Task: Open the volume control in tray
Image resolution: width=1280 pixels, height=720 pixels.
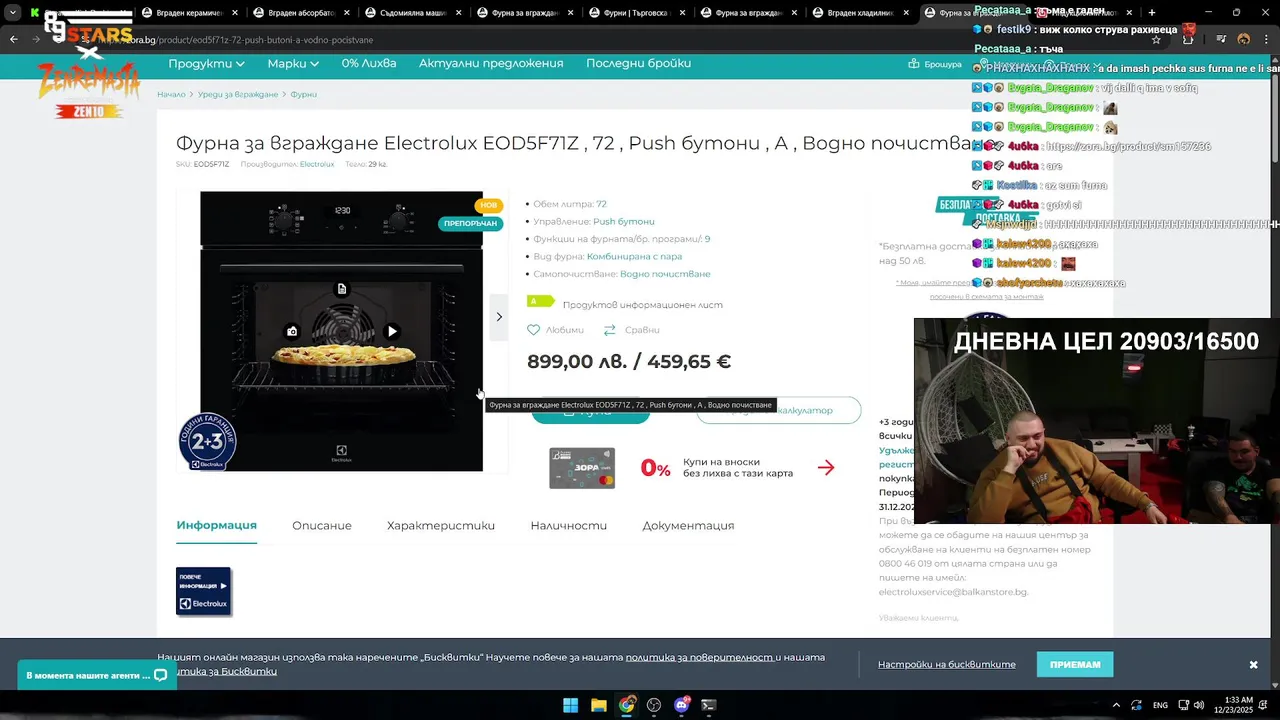Action: [x=1199, y=705]
